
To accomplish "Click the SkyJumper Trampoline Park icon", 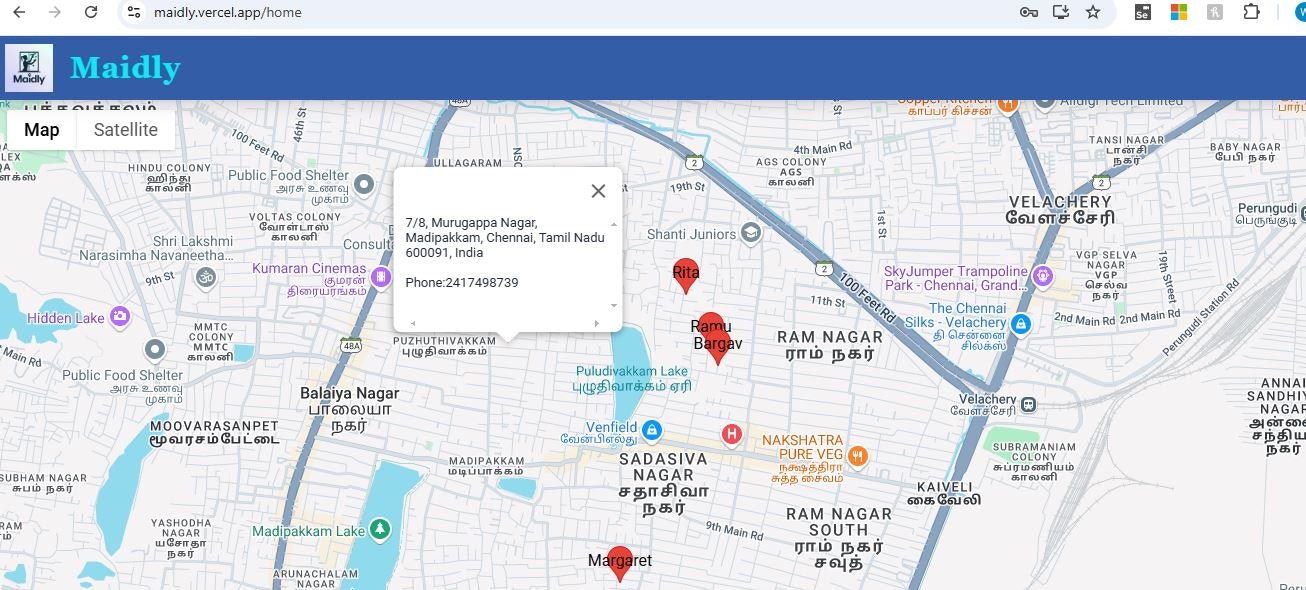I will (1042, 274).
